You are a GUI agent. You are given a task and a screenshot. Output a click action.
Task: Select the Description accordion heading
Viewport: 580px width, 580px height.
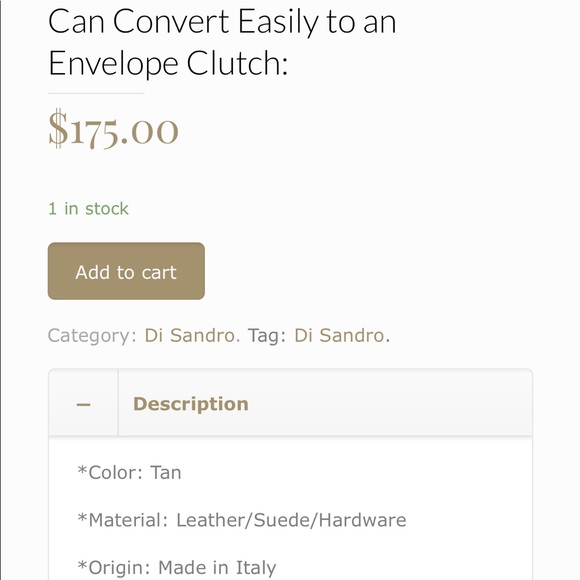(190, 404)
